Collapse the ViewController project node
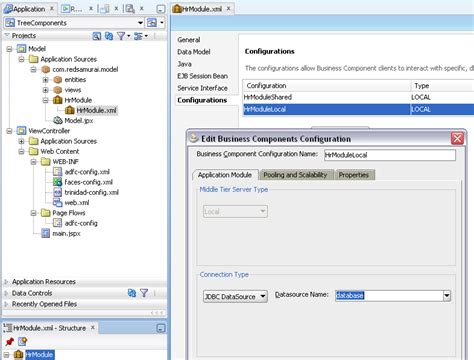The height and width of the screenshot is (360, 474). [9, 131]
